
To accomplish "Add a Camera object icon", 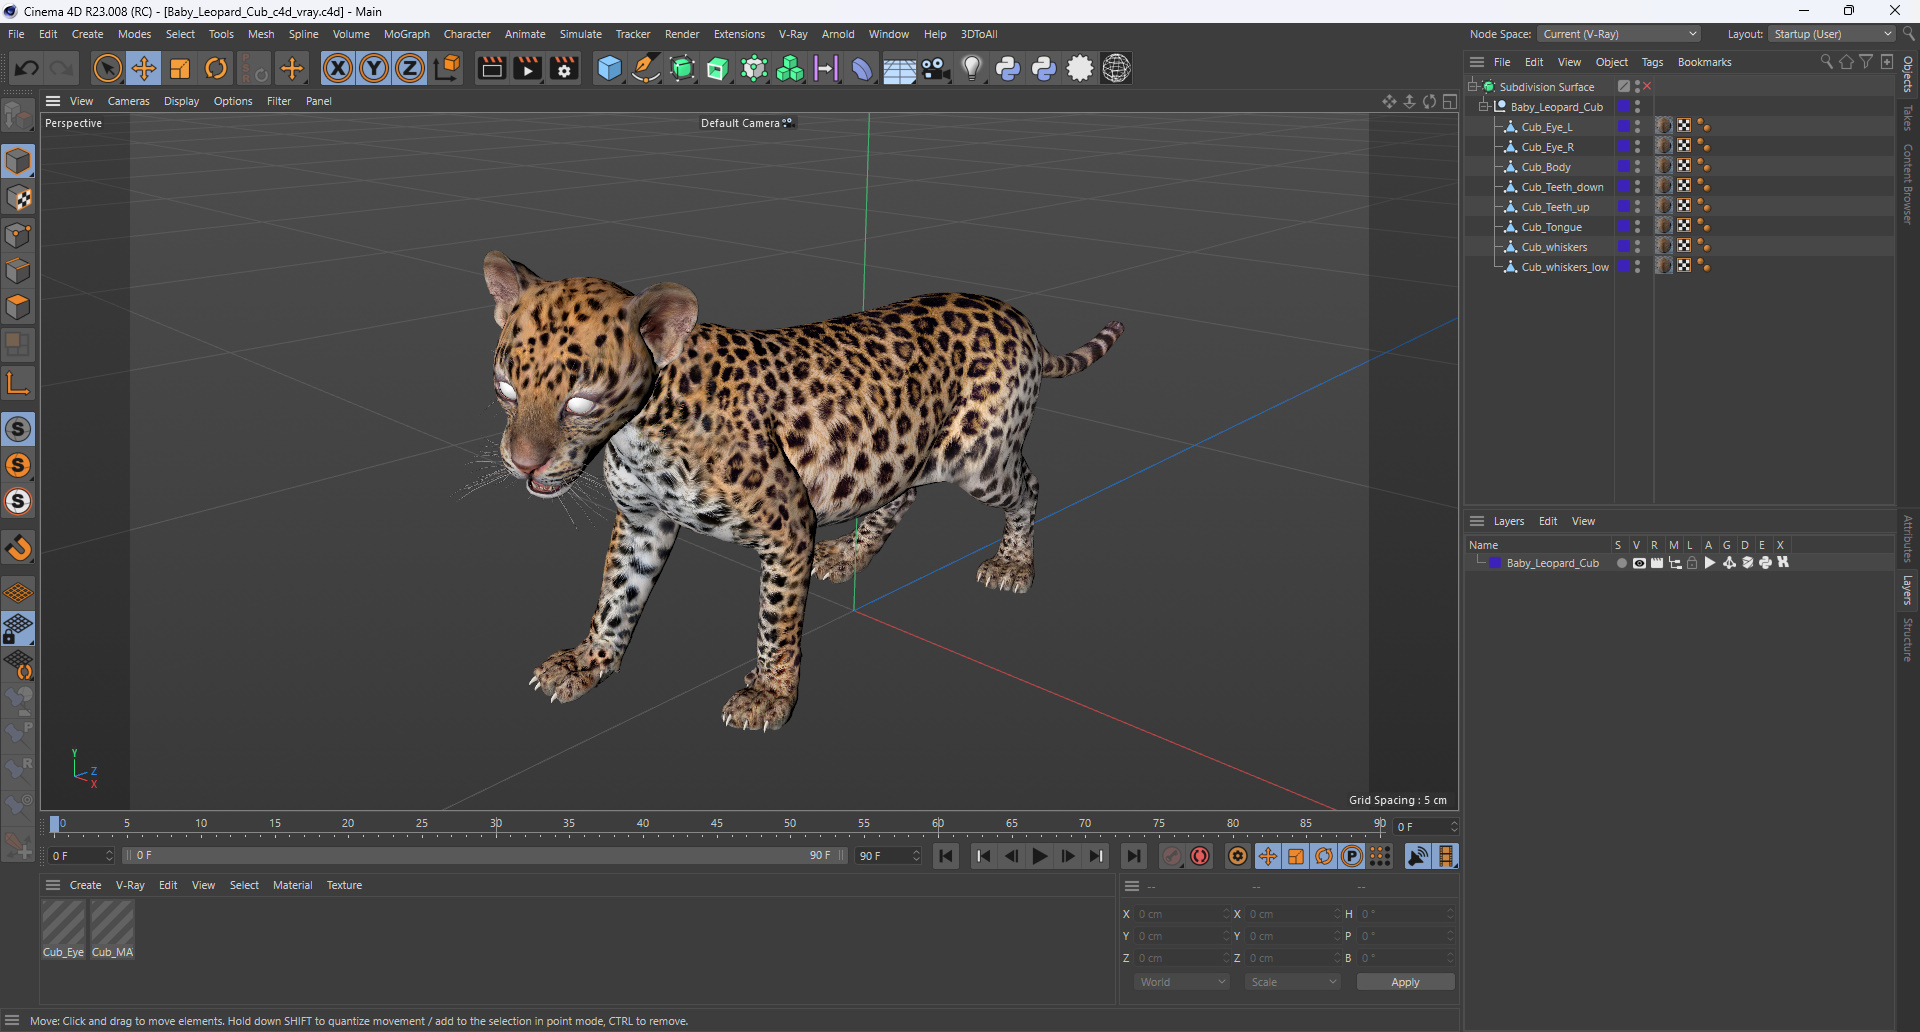I will click(x=935, y=68).
